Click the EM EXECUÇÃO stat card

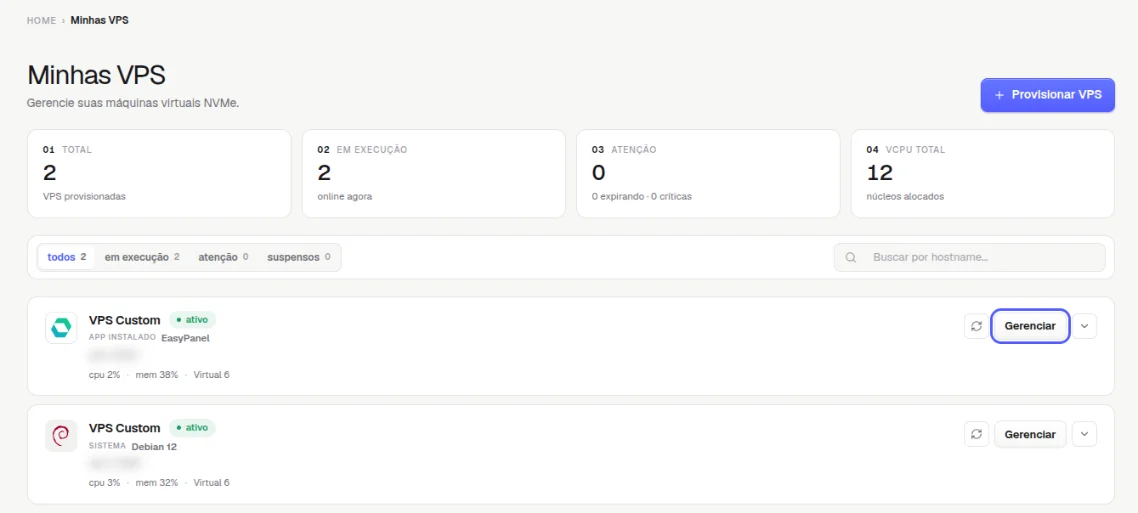[x=433, y=173]
